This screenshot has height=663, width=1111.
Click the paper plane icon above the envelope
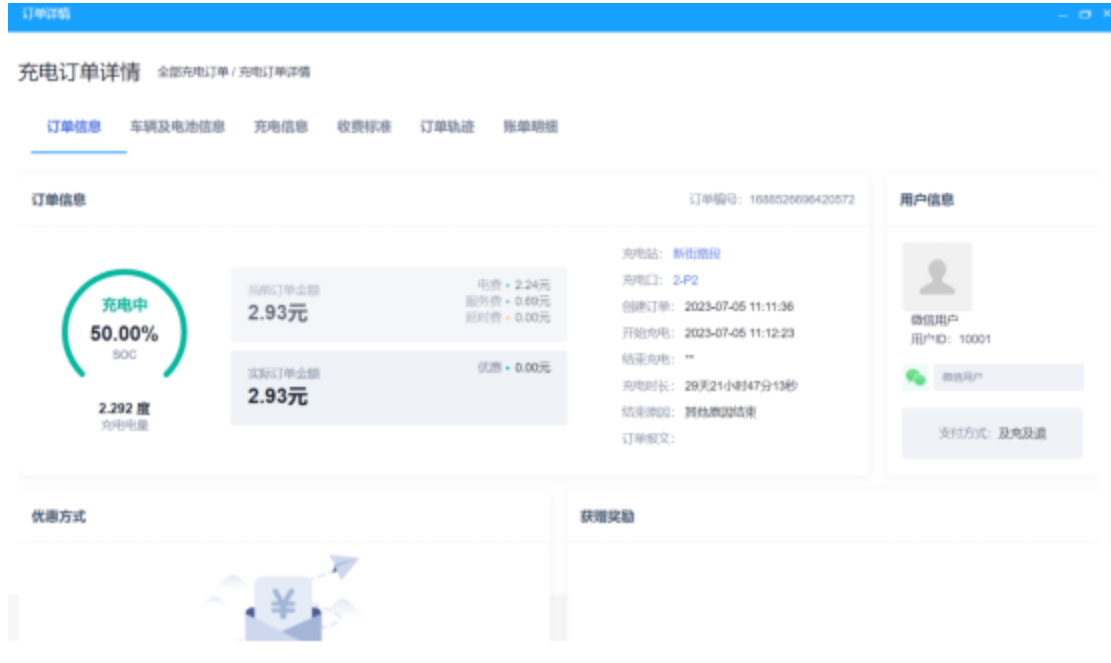tap(342, 567)
